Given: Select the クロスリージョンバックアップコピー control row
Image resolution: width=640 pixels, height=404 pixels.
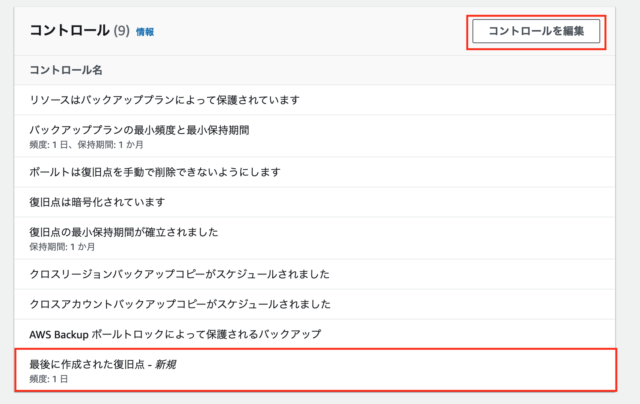Looking at the screenshot, I should 315,274.
